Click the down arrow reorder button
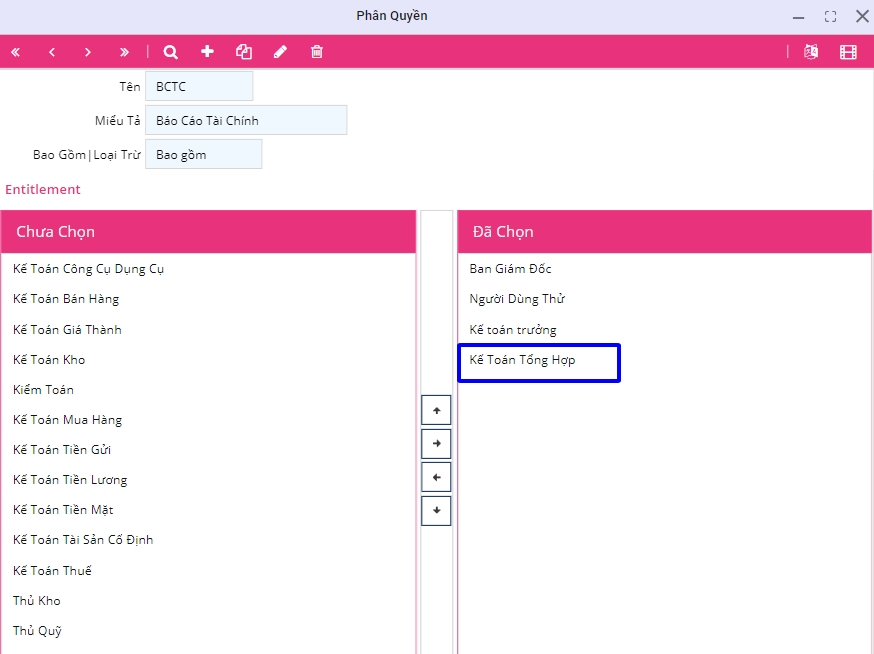This screenshot has width=874, height=654. [436, 511]
